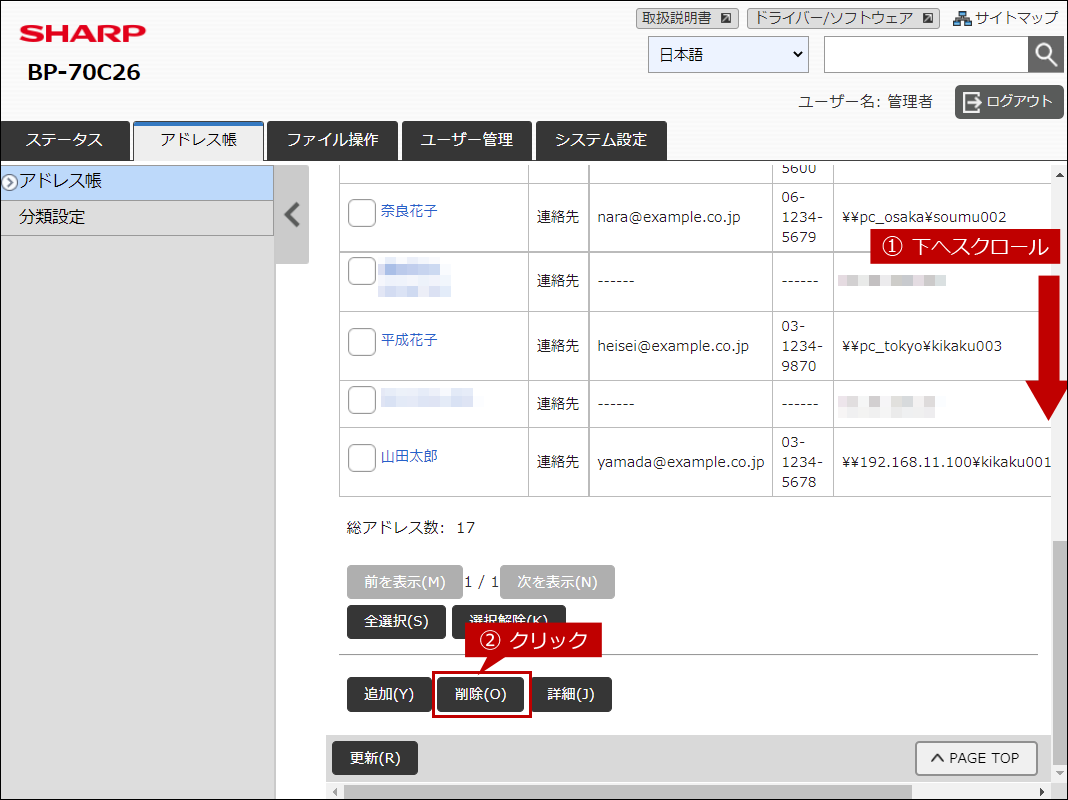Tick the 平成花子 checkbox
The height and width of the screenshot is (800, 1068).
(x=361, y=341)
